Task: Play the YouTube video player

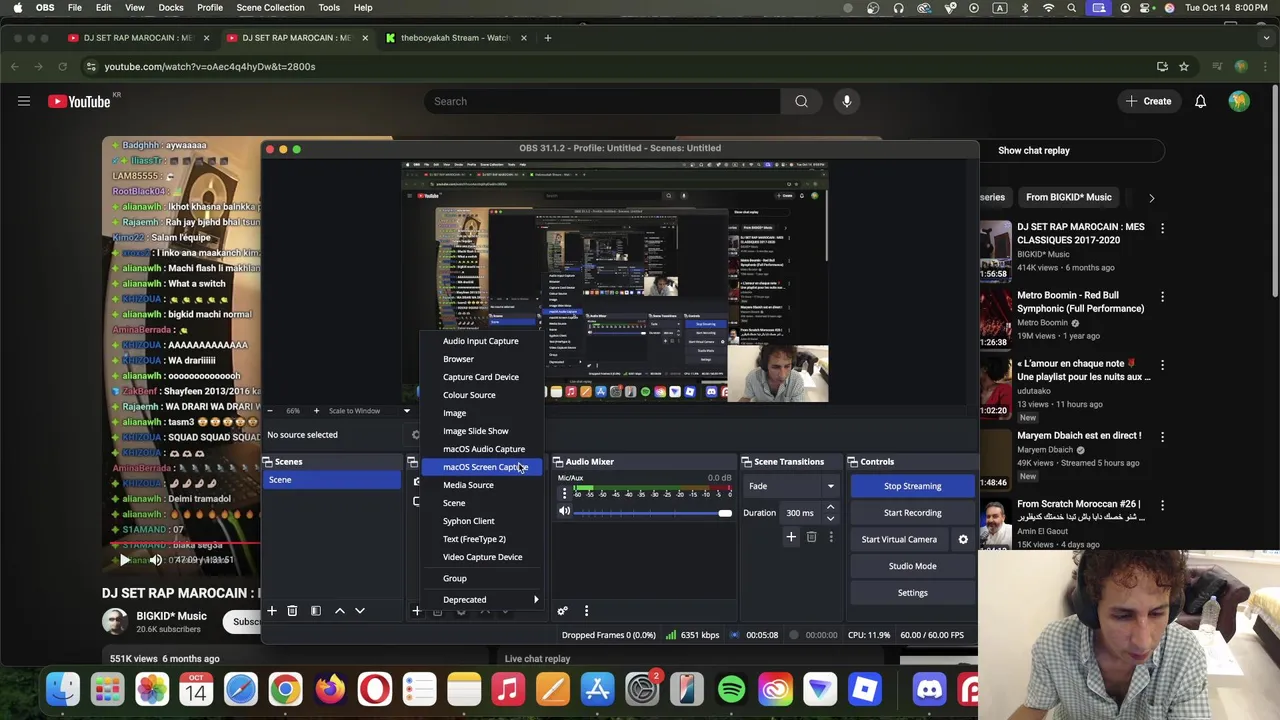Action: pyautogui.click(x=123, y=560)
